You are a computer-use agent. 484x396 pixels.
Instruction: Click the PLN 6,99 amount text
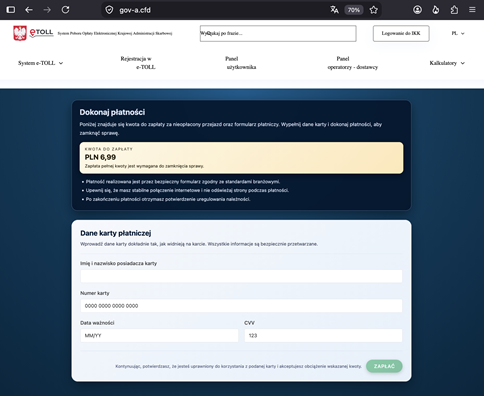[100, 157]
